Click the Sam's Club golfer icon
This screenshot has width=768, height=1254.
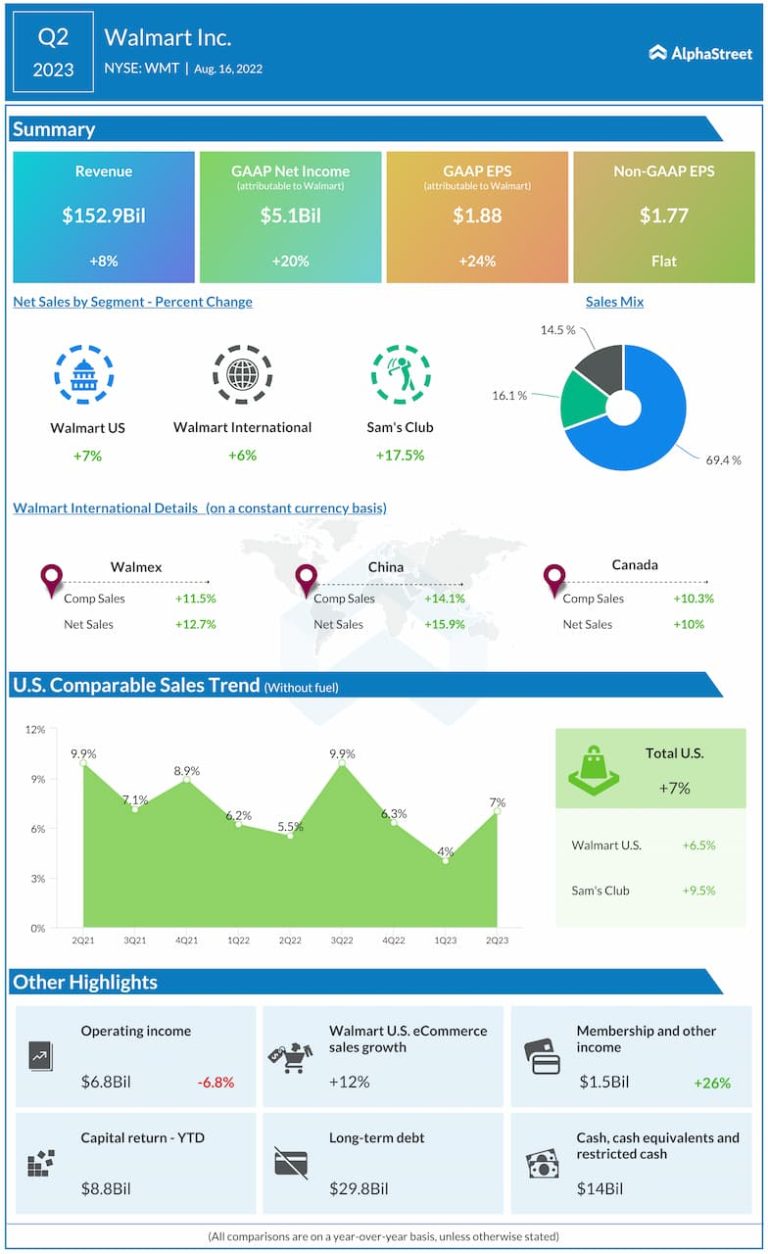400,375
